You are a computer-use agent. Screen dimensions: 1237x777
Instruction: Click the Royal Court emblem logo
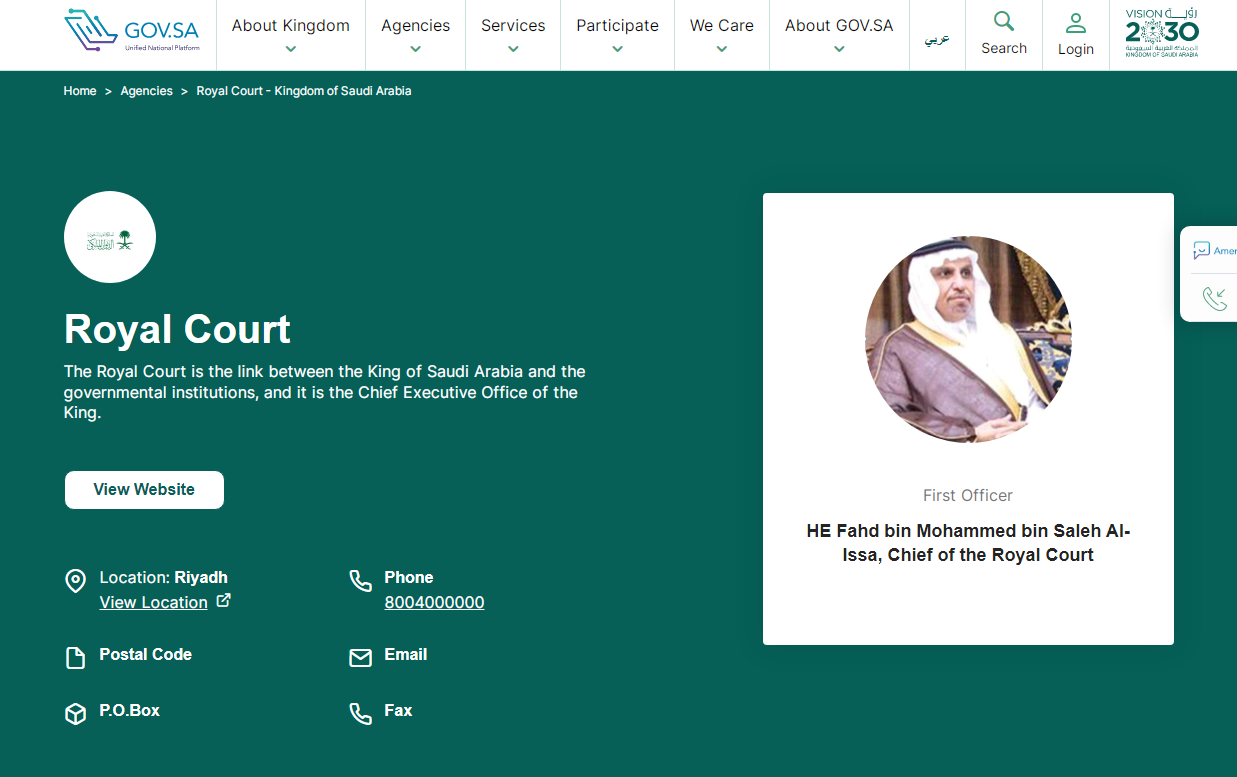point(110,238)
